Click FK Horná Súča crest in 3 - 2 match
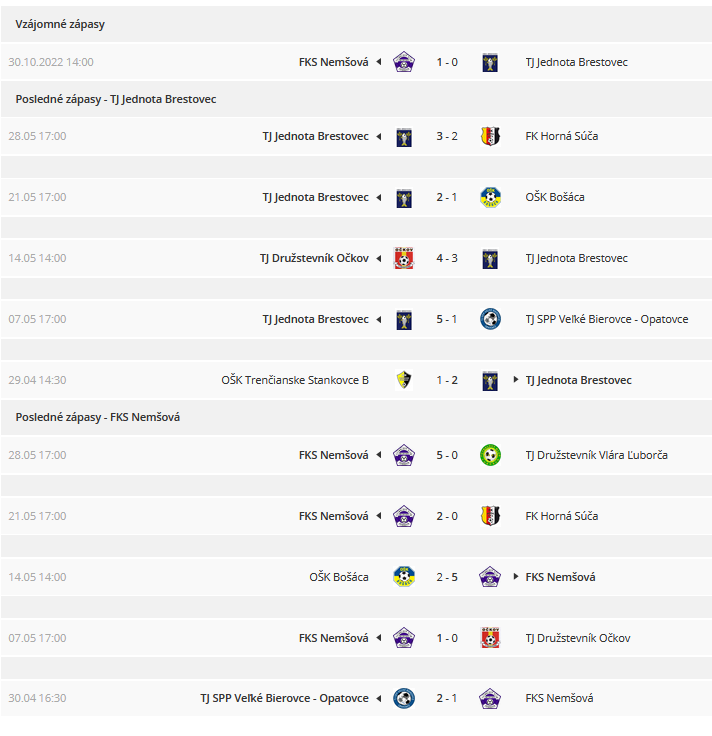 point(490,136)
